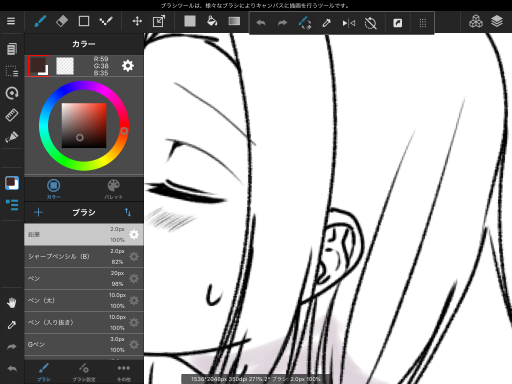The image size is (512, 384).
Task: Open the canvas rotate menu in sidebar
Action: (x=12, y=93)
